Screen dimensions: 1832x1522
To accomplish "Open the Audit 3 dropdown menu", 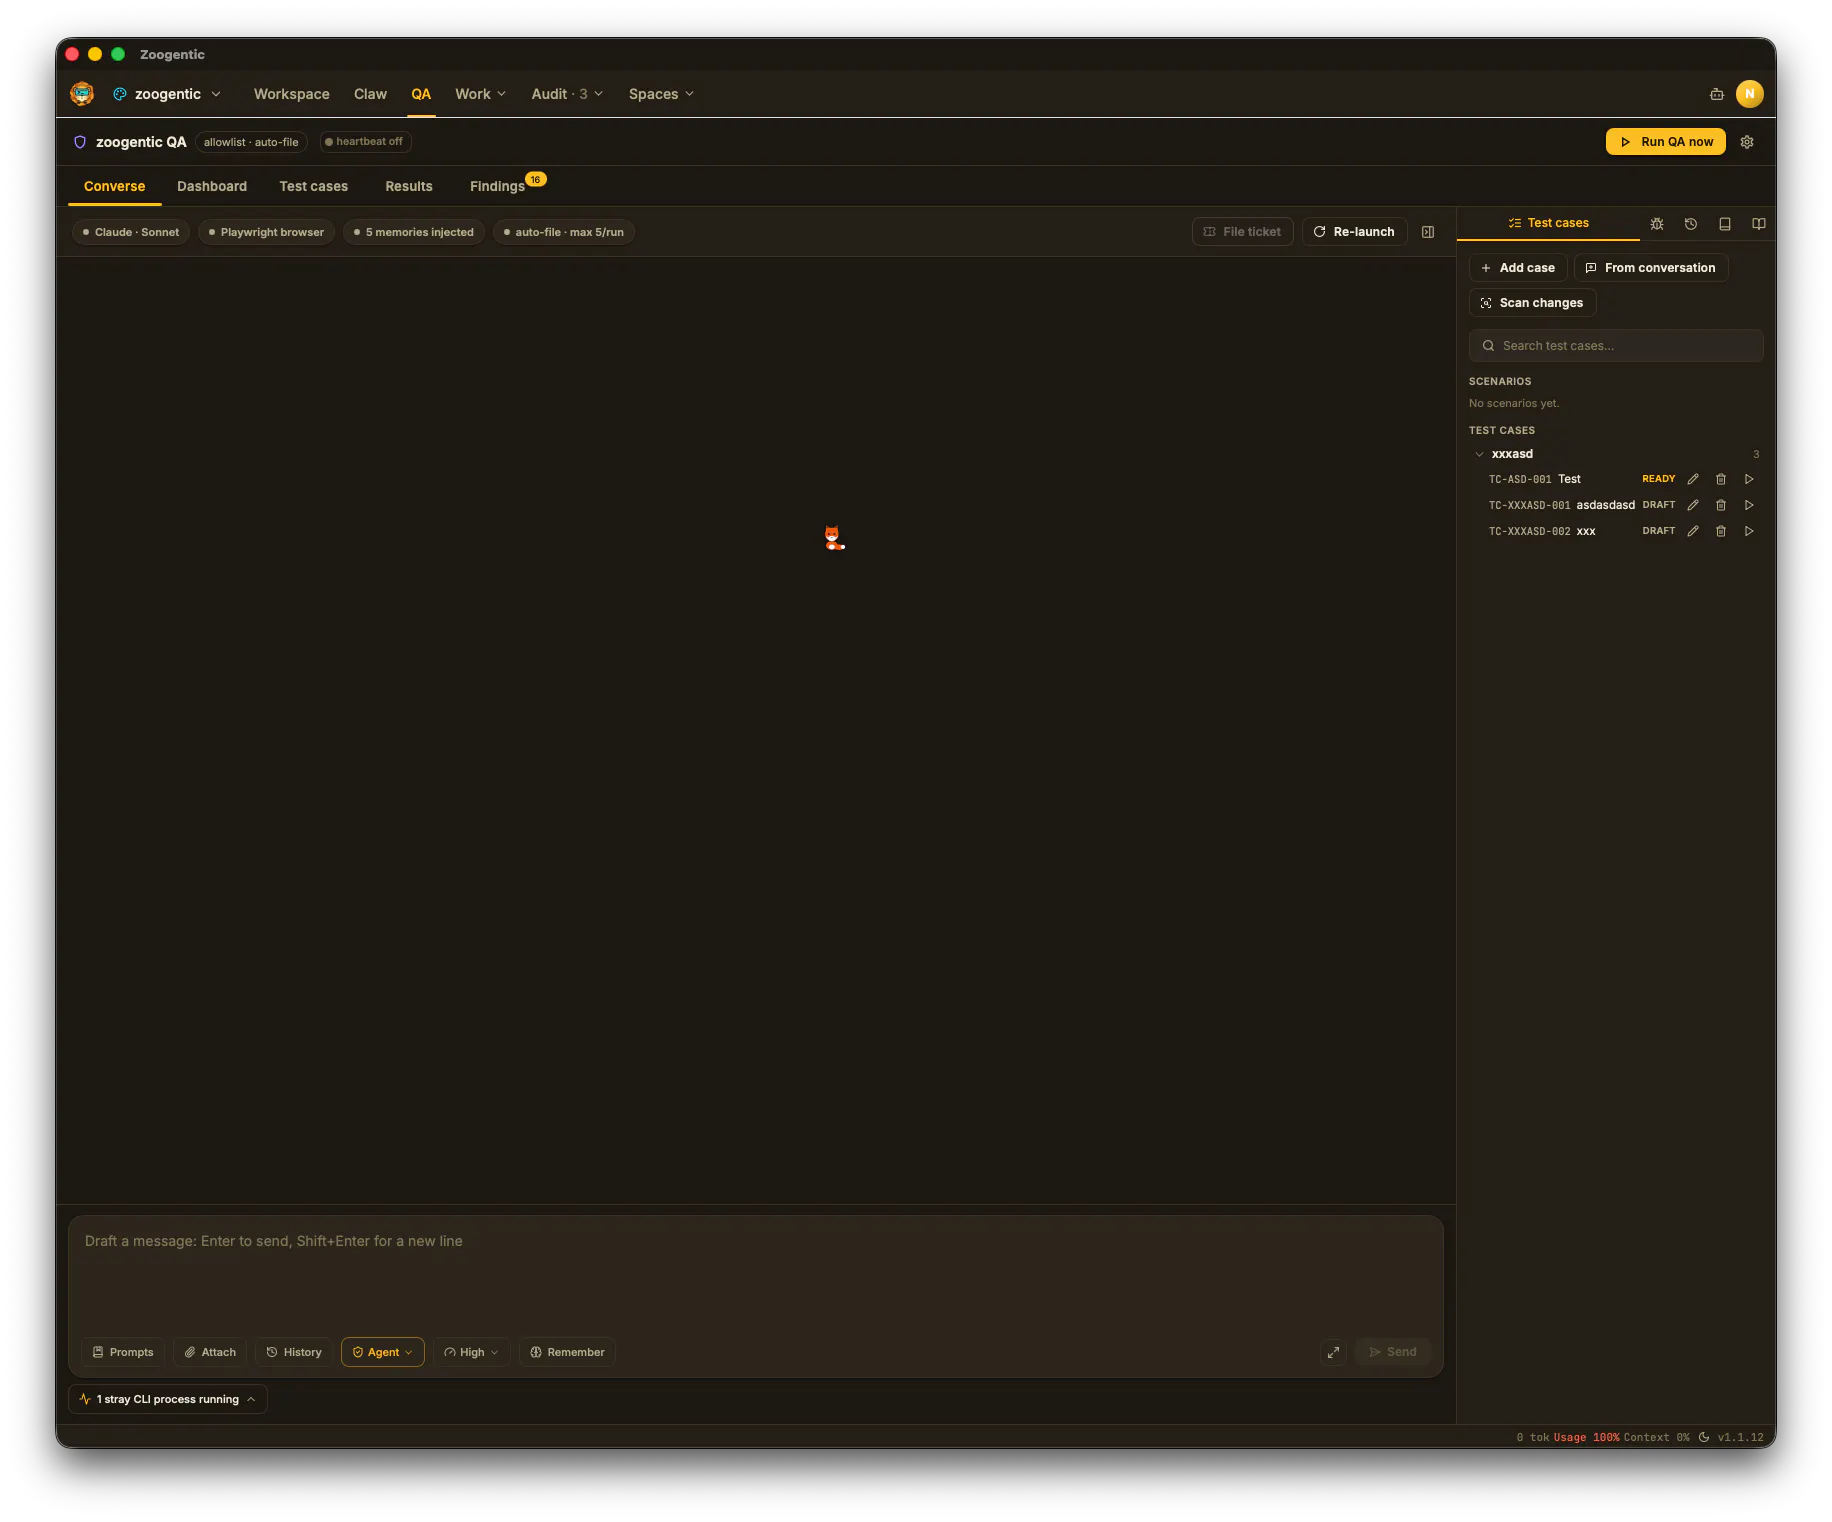I will point(567,94).
